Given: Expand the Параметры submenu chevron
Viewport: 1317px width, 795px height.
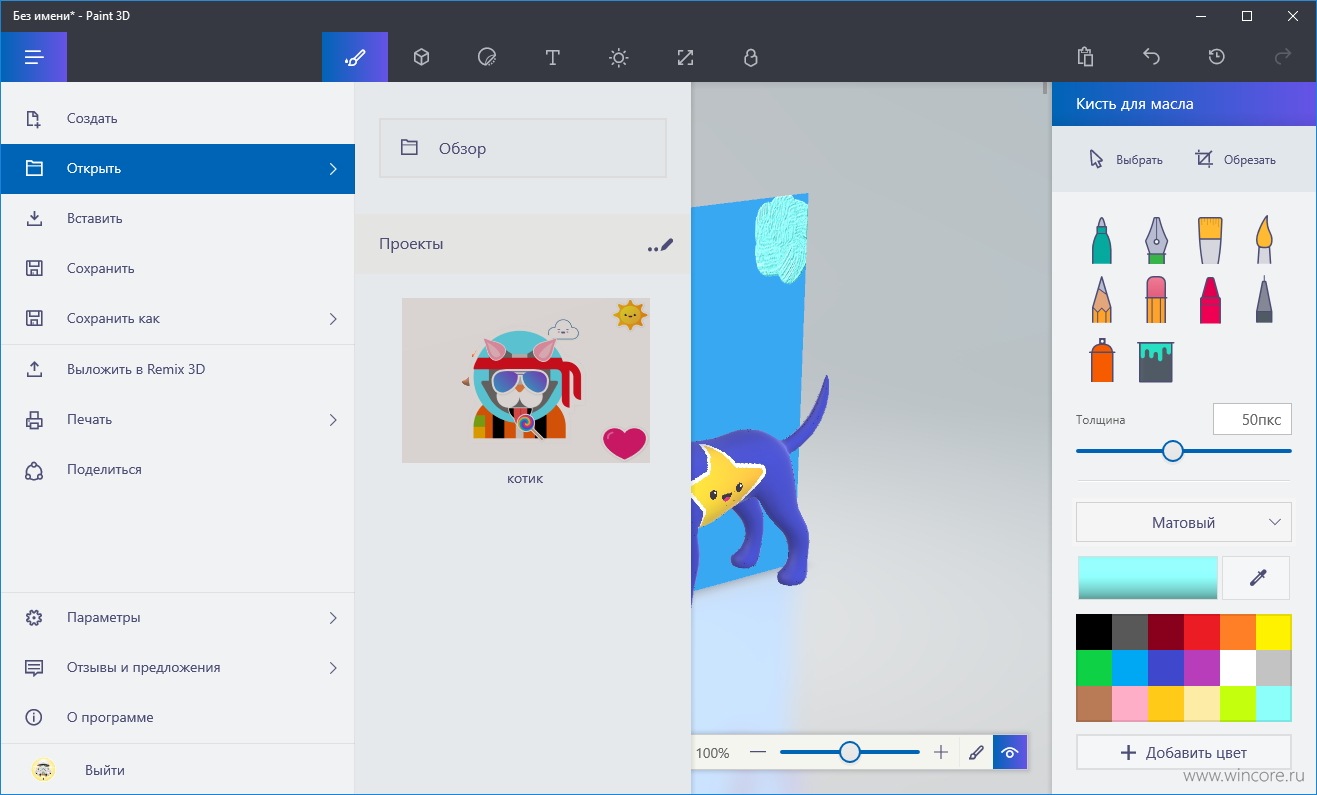Looking at the screenshot, I should click(333, 618).
